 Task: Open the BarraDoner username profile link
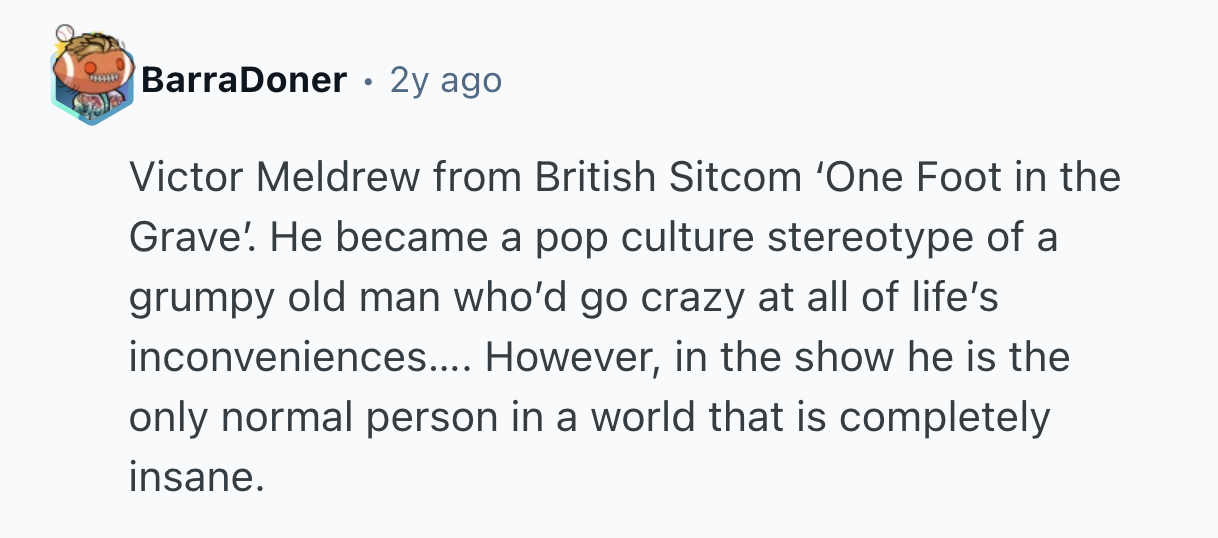[244, 80]
